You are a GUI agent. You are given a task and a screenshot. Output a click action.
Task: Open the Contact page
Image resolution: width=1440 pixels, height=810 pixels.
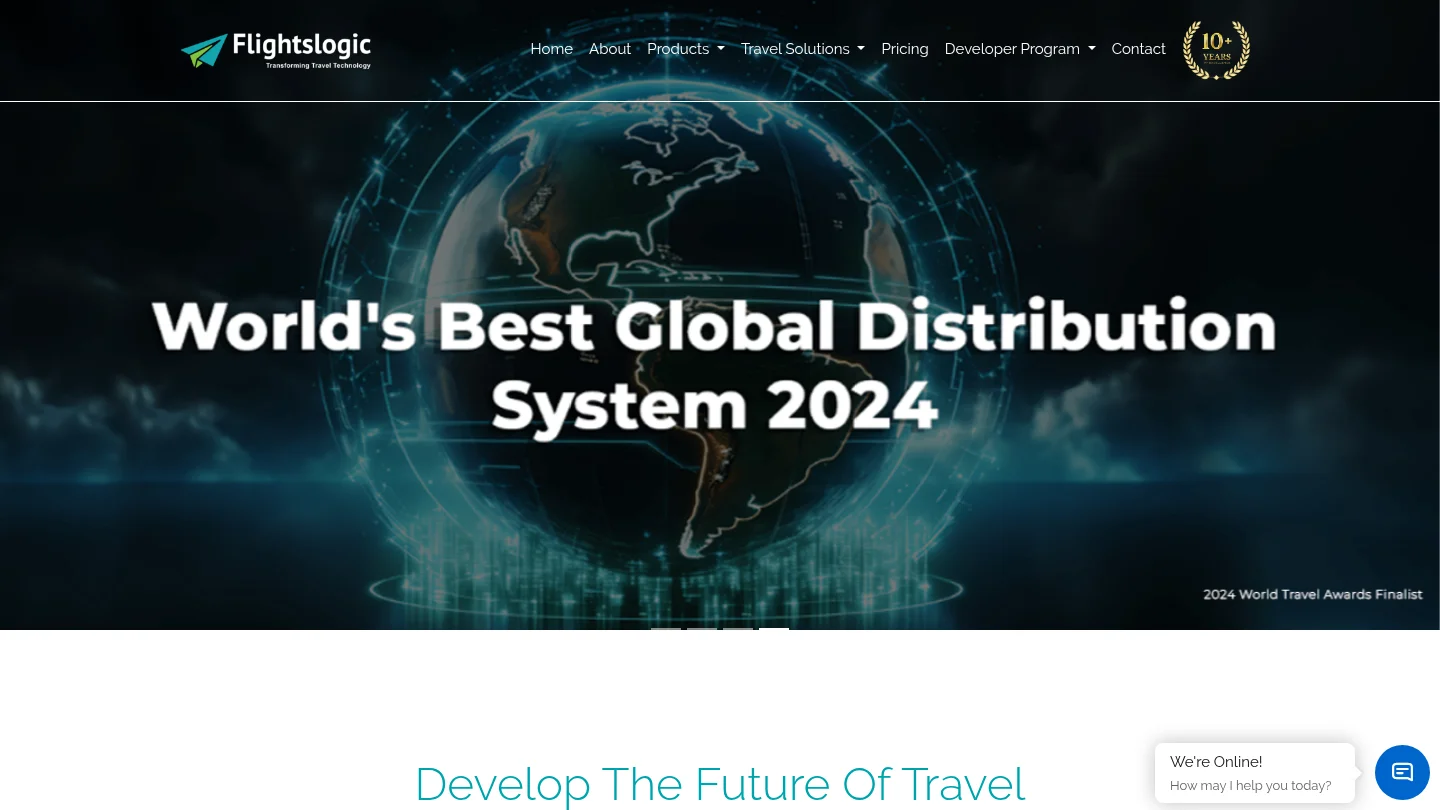pos(1139,49)
